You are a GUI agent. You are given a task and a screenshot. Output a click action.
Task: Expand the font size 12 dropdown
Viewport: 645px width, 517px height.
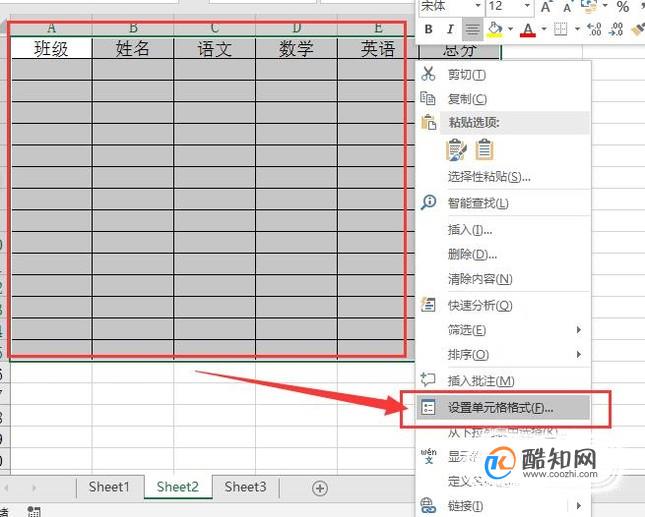point(527,6)
